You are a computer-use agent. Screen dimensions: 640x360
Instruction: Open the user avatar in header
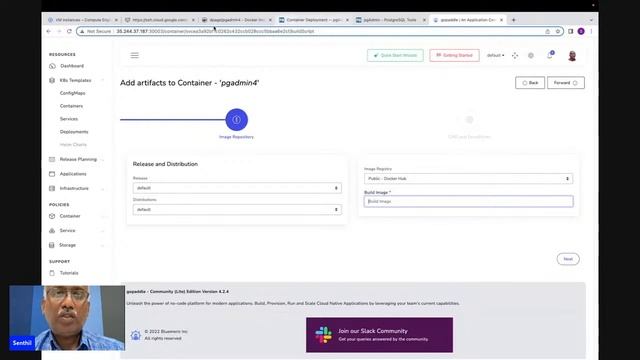click(572, 56)
